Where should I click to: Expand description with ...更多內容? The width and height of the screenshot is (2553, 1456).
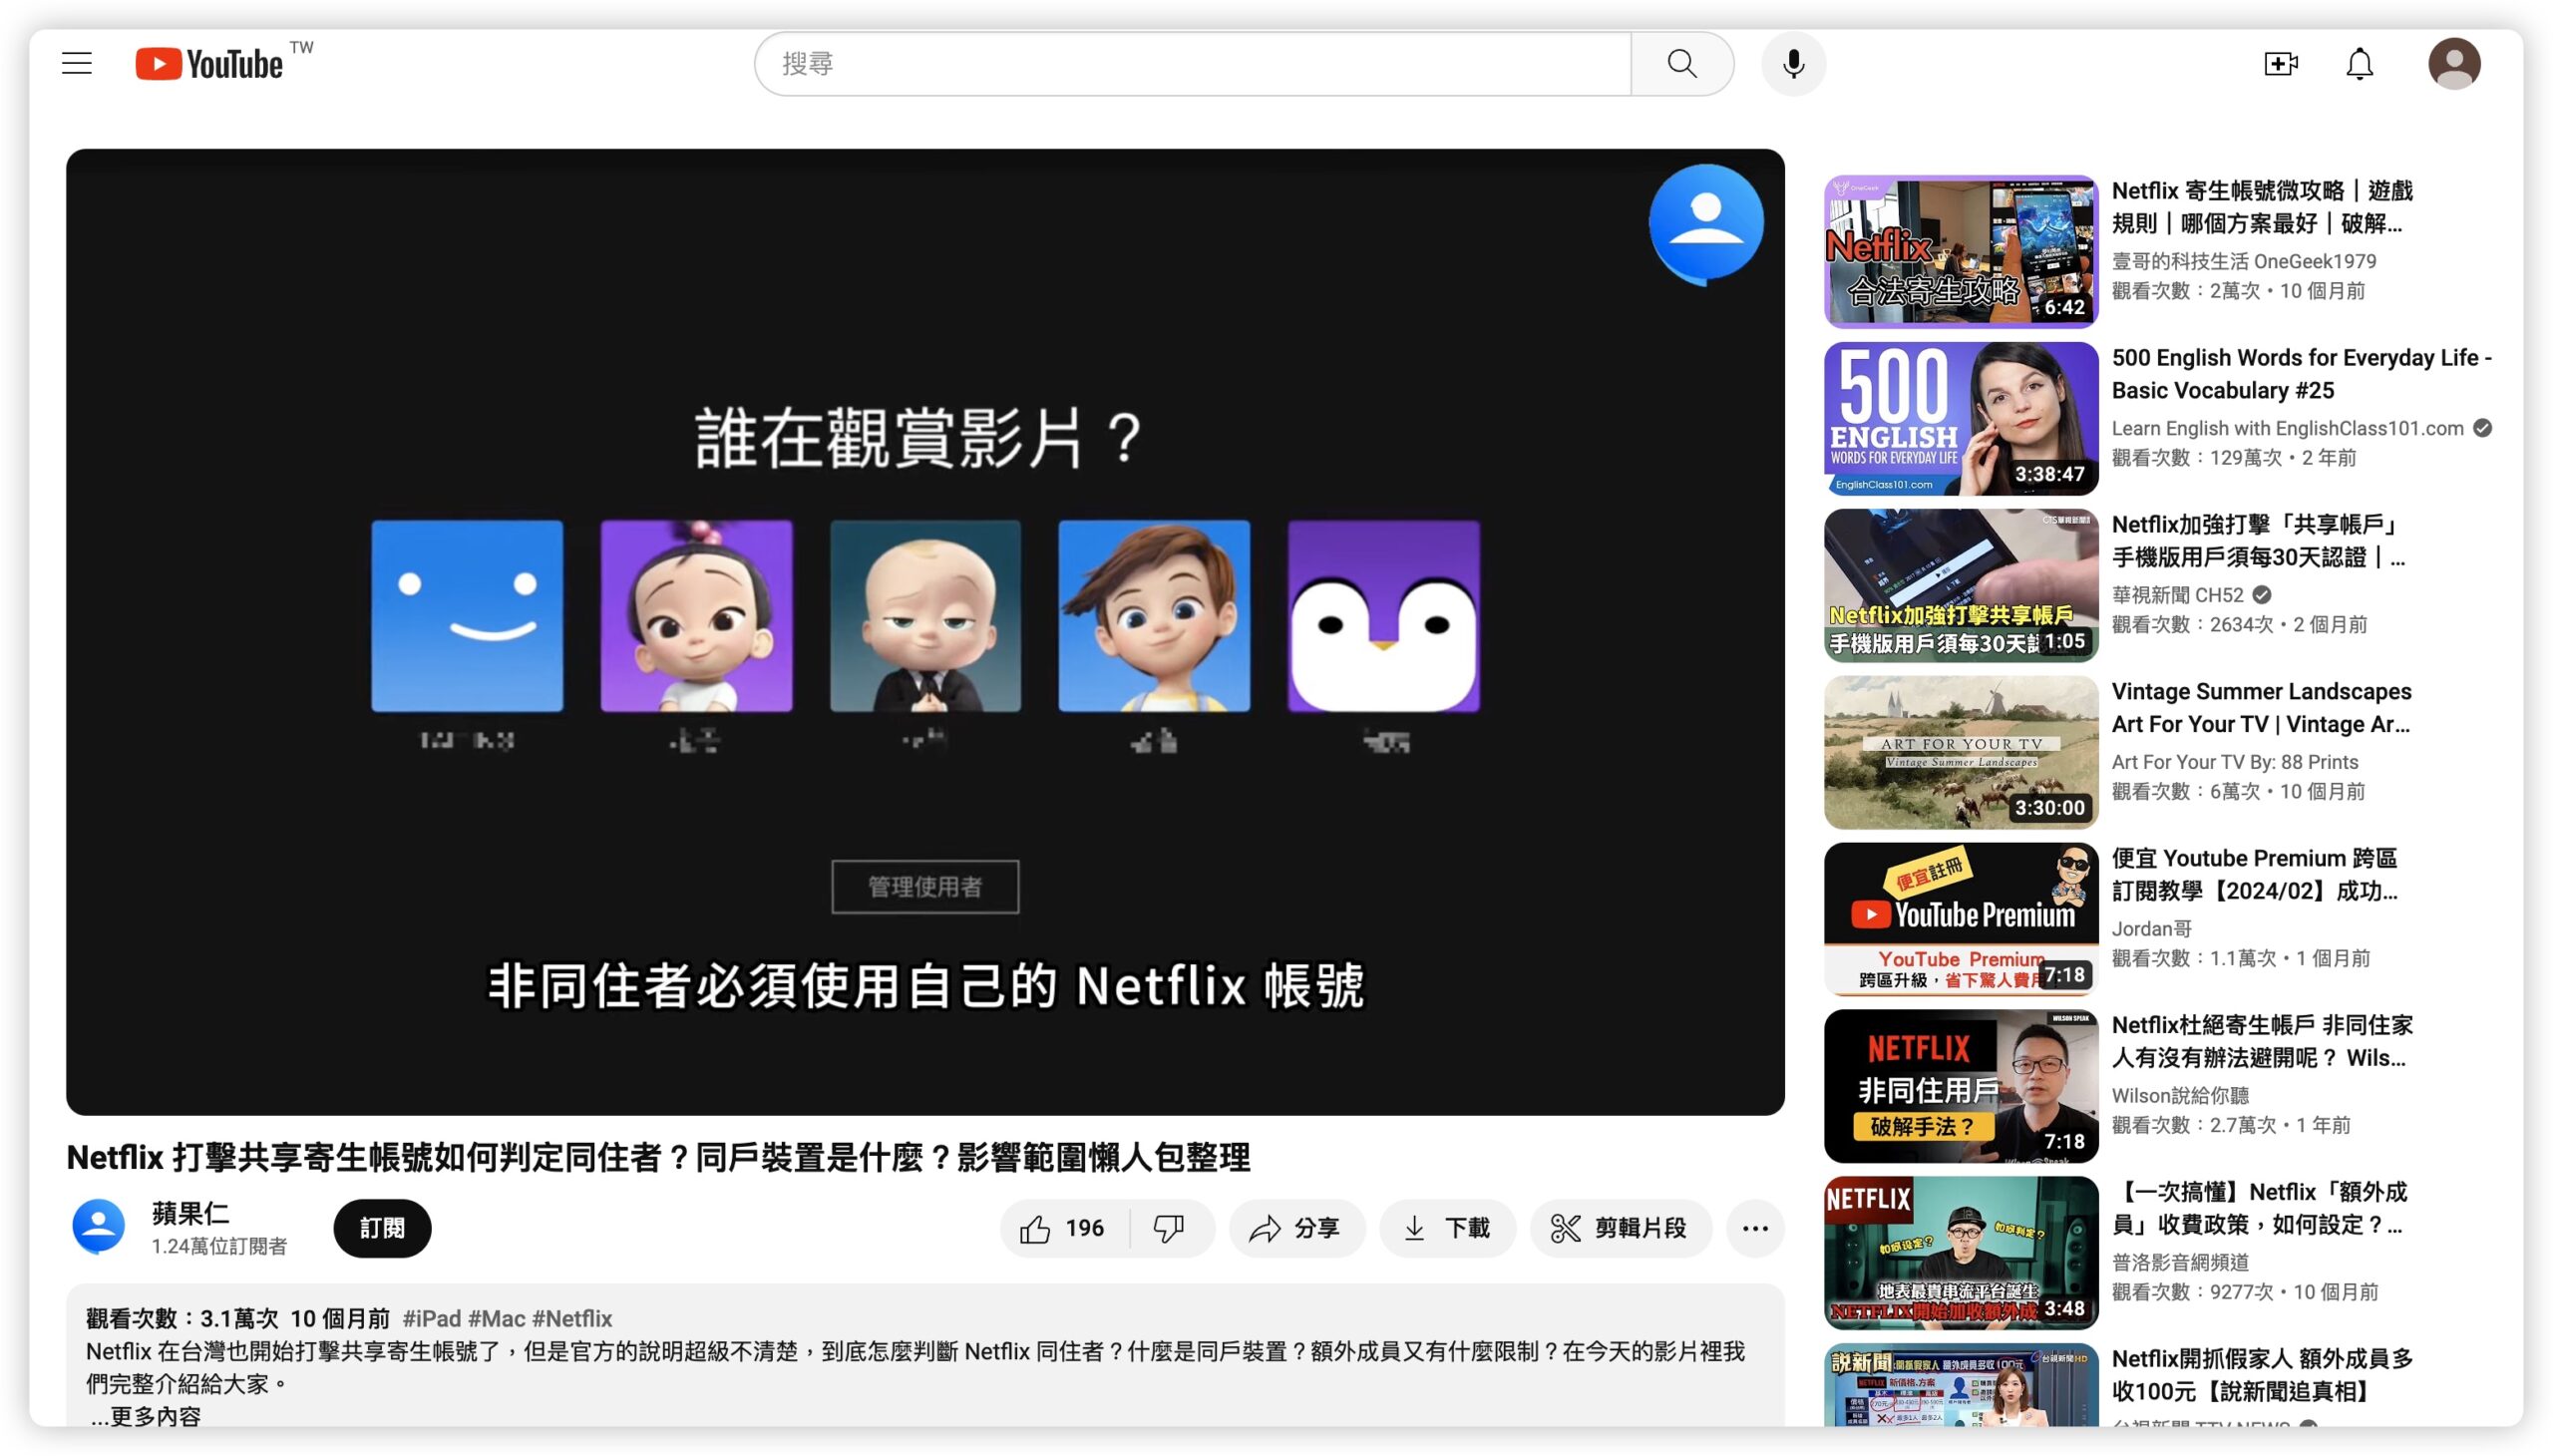click(146, 1416)
